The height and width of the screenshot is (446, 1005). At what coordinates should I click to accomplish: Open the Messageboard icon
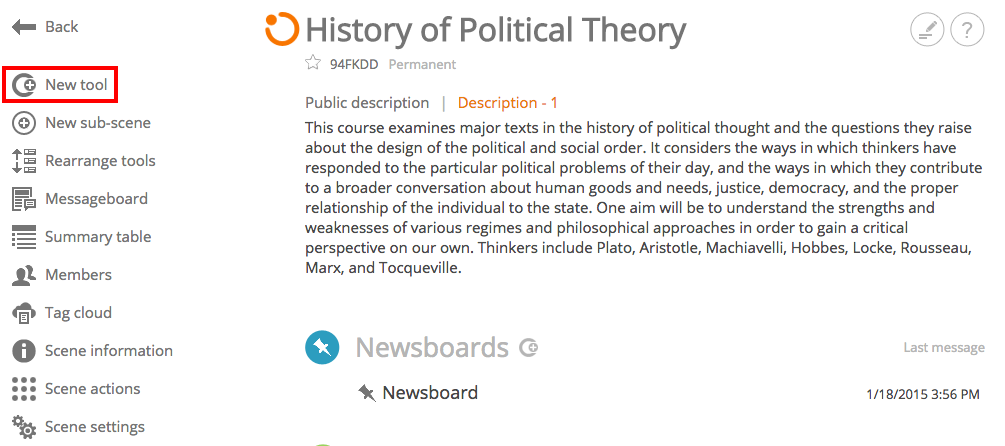pos(24,199)
